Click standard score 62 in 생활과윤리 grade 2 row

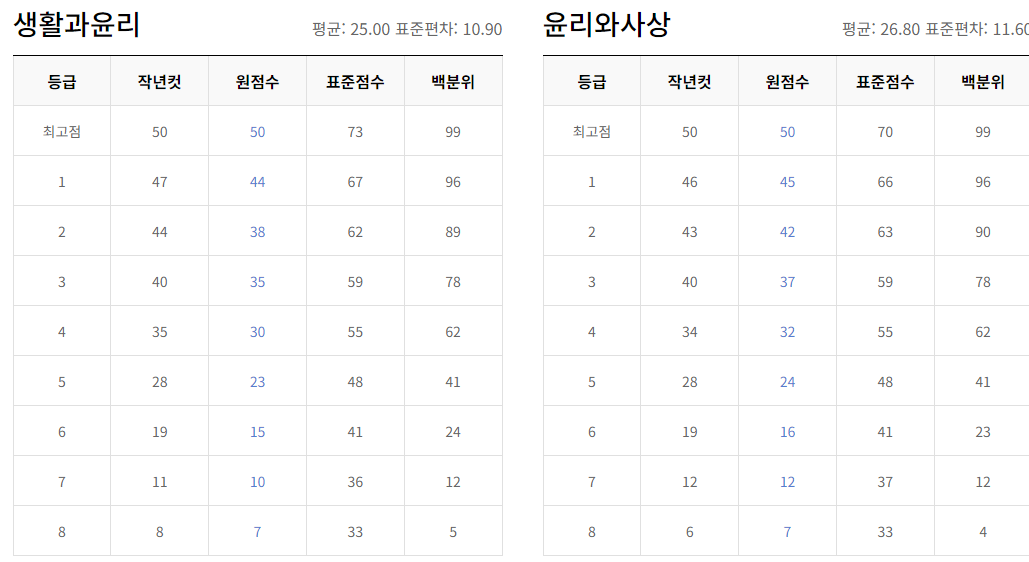tap(355, 232)
